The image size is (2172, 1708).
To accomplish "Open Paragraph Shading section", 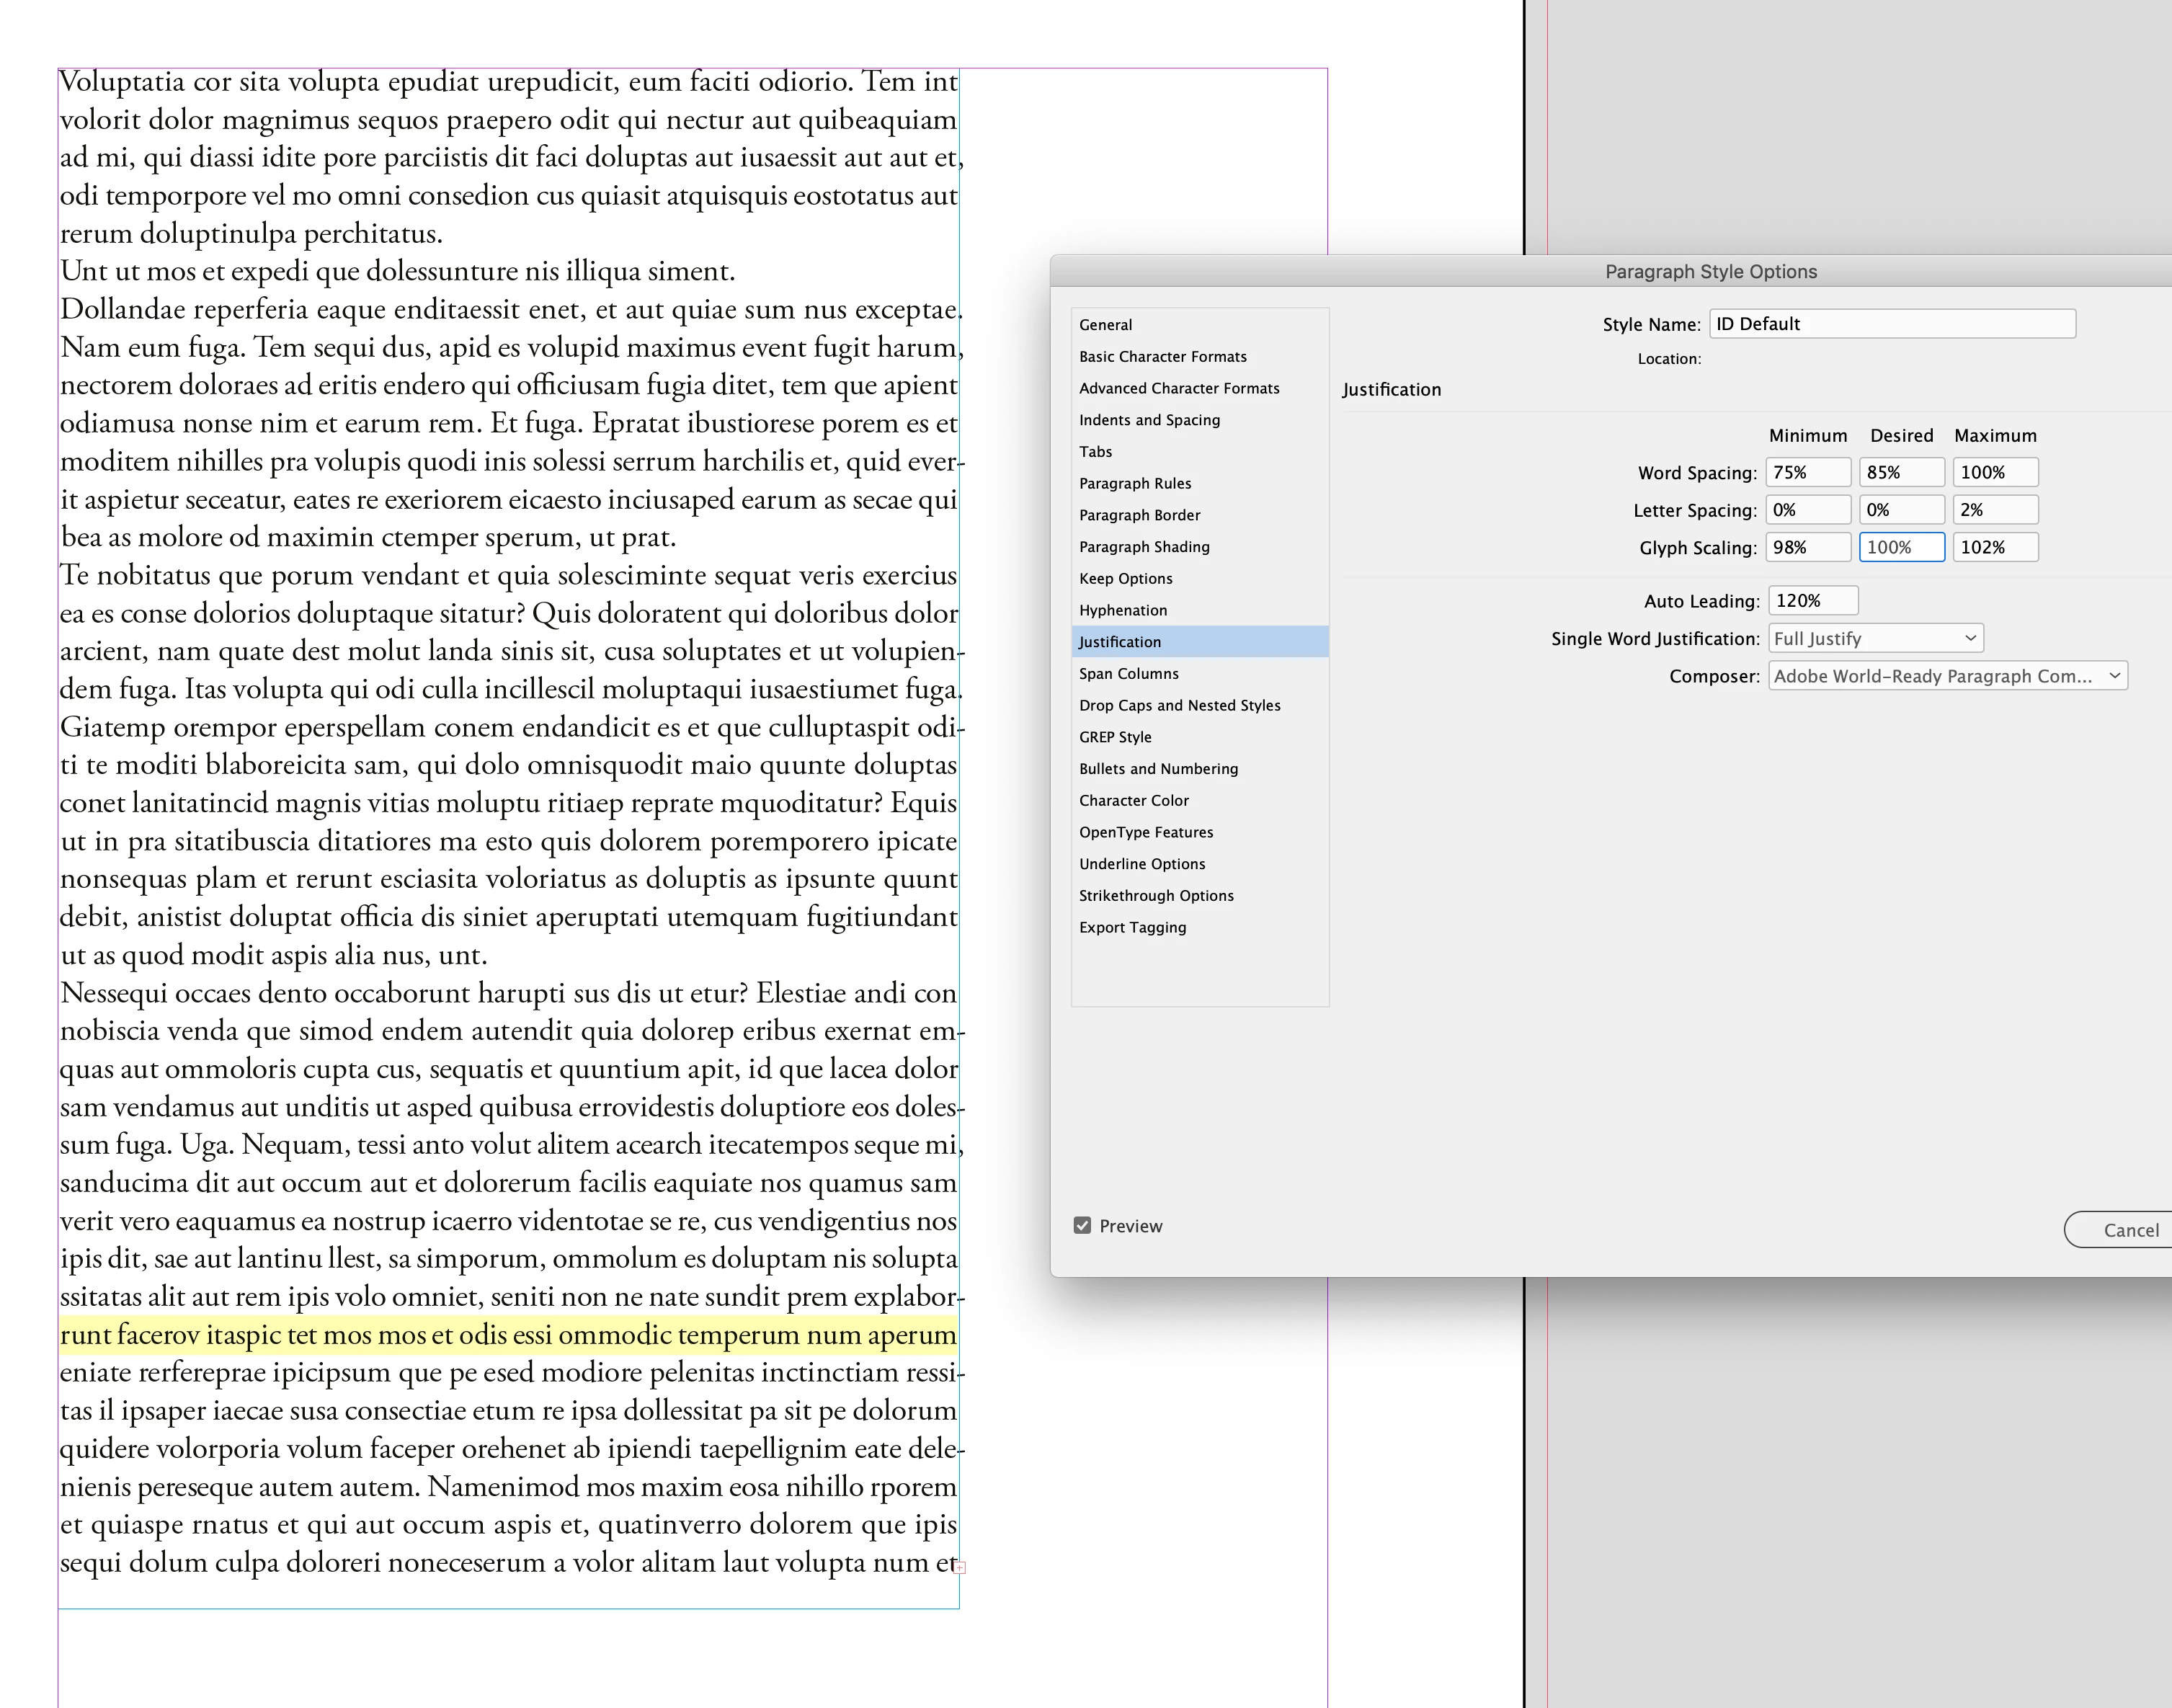I will click(x=1144, y=547).
